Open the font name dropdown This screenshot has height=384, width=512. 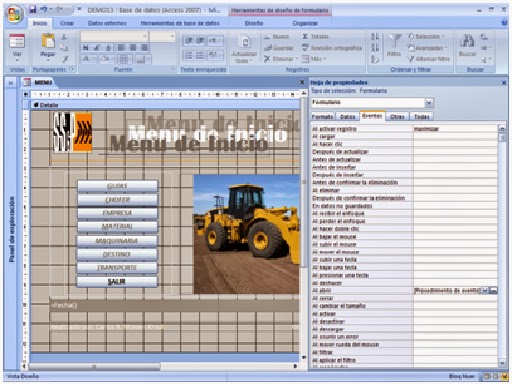point(144,36)
